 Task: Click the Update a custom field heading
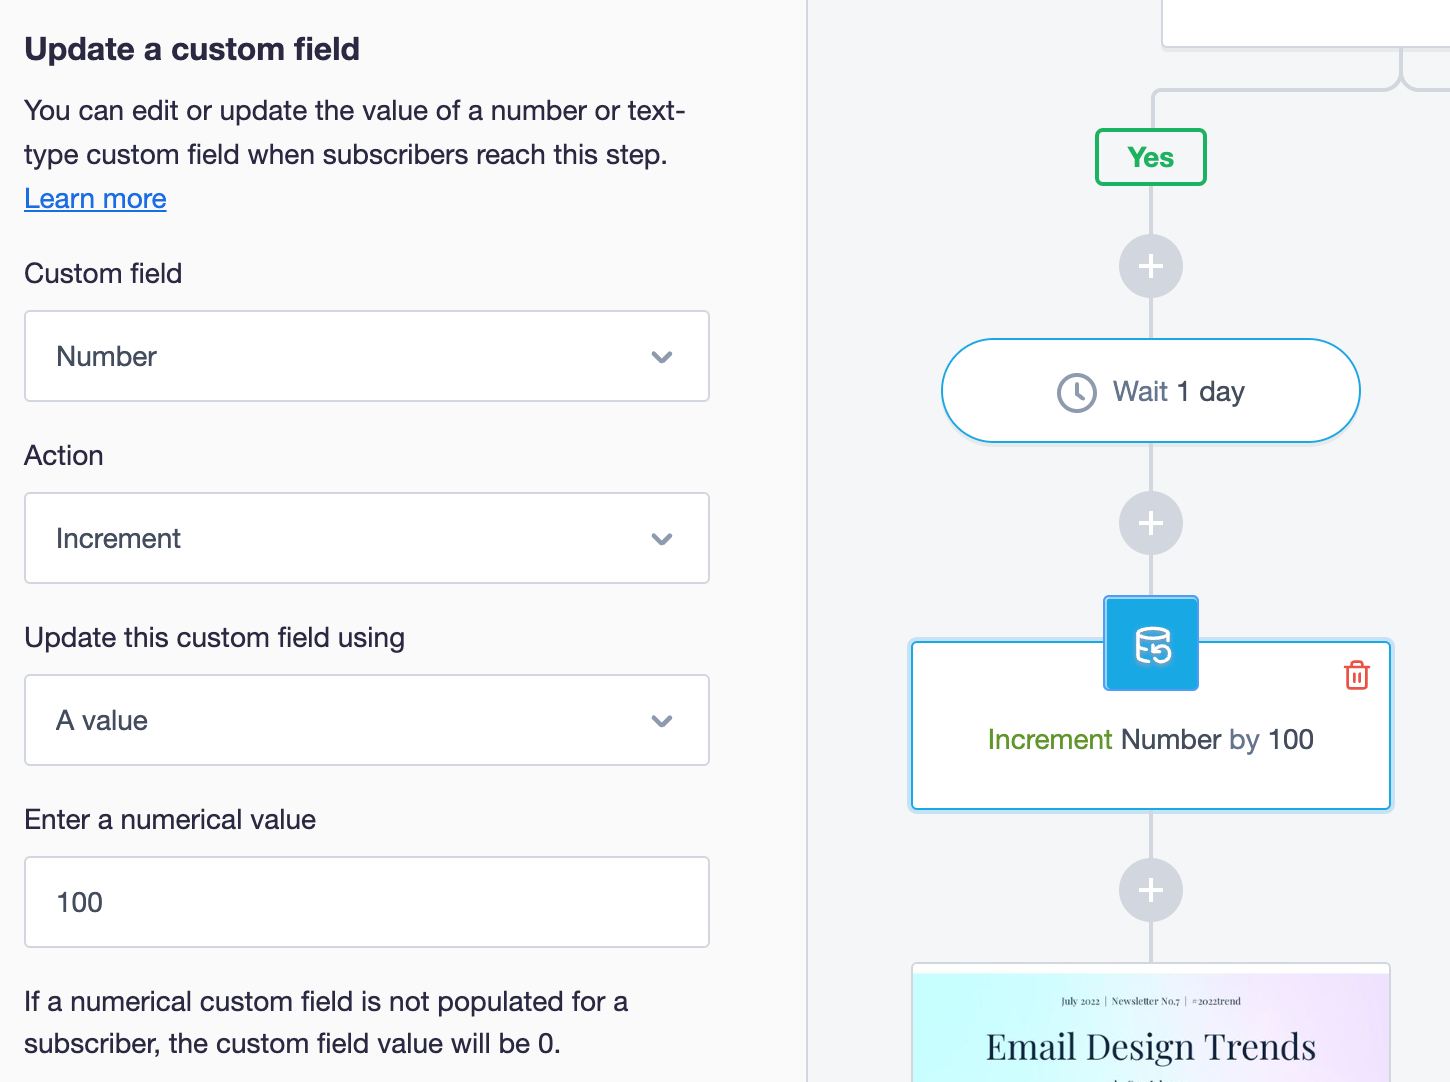(x=192, y=49)
